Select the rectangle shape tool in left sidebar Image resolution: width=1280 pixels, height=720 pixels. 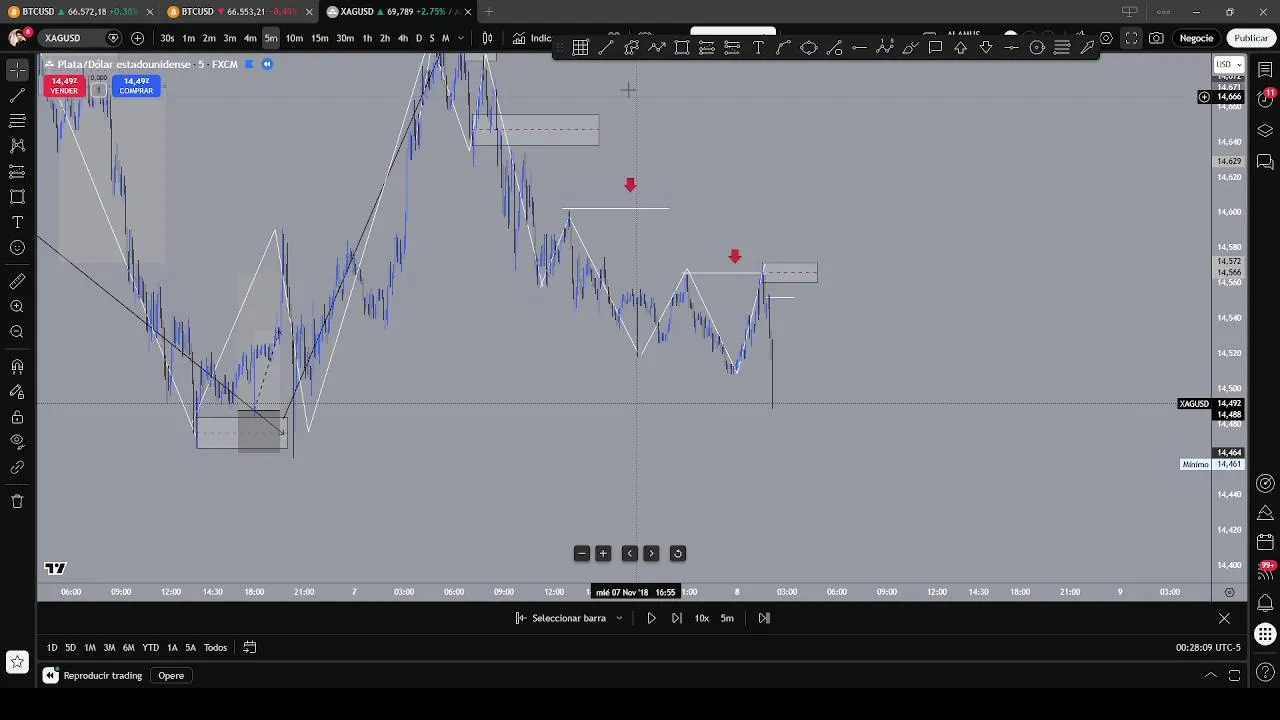[17, 197]
